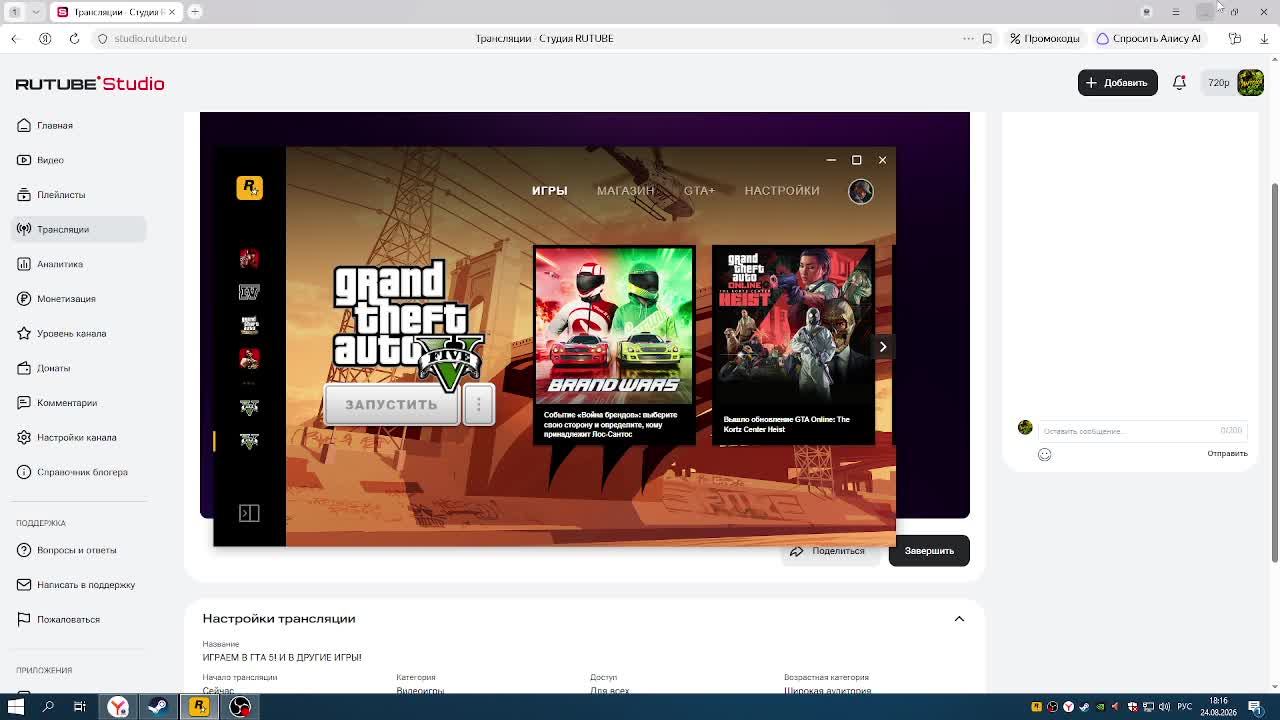The image size is (1280, 720).
Task: Click the Rockstar logo in launcher sidebar
Action: (x=249, y=188)
